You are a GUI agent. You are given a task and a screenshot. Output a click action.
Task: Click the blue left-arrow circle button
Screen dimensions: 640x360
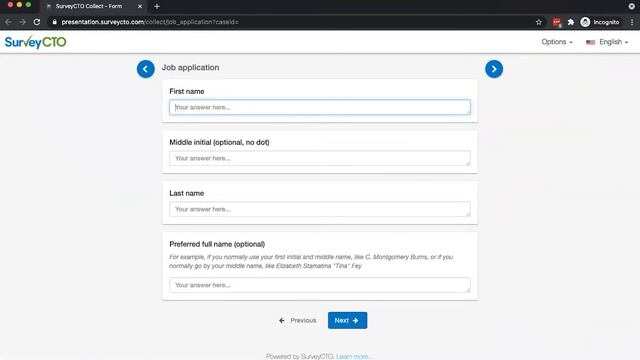(x=146, y=69)
